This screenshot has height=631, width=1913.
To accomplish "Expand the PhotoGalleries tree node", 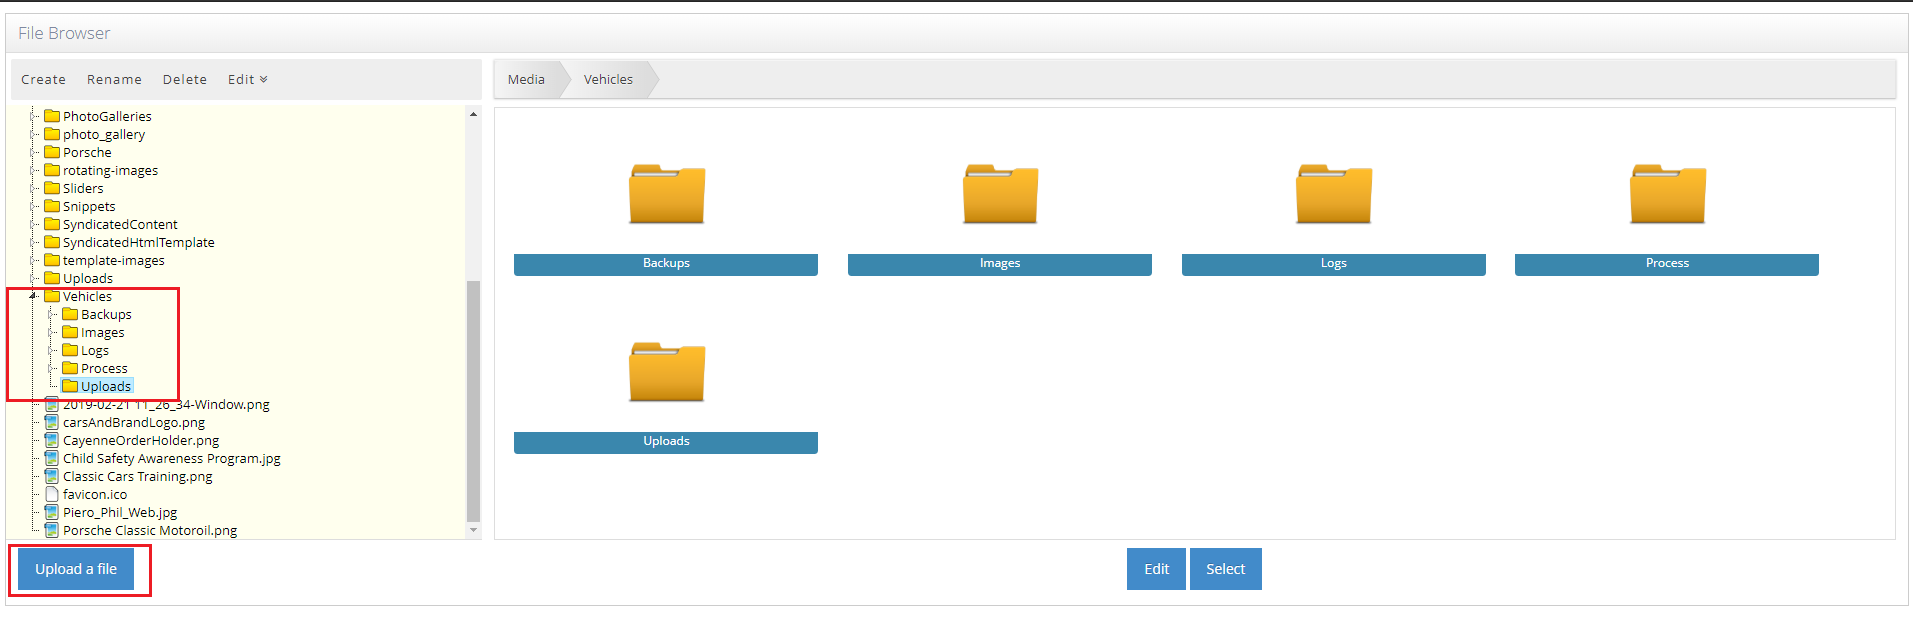I will click(x=34, y=116).
